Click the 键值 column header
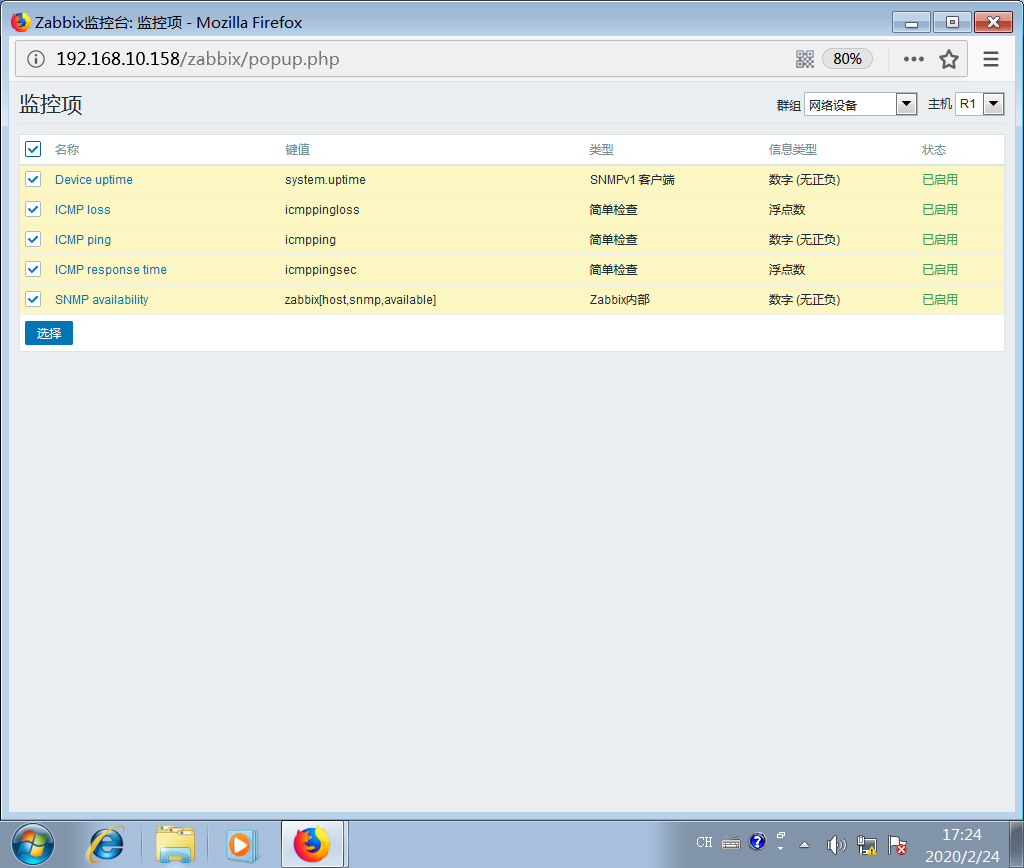Viewport: 1024px width, 868px height. 297,150
